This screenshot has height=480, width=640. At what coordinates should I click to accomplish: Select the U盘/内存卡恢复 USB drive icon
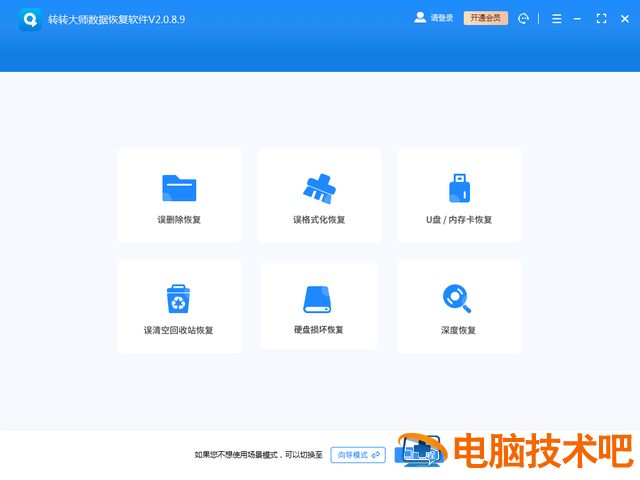click(x=460, y=188)
